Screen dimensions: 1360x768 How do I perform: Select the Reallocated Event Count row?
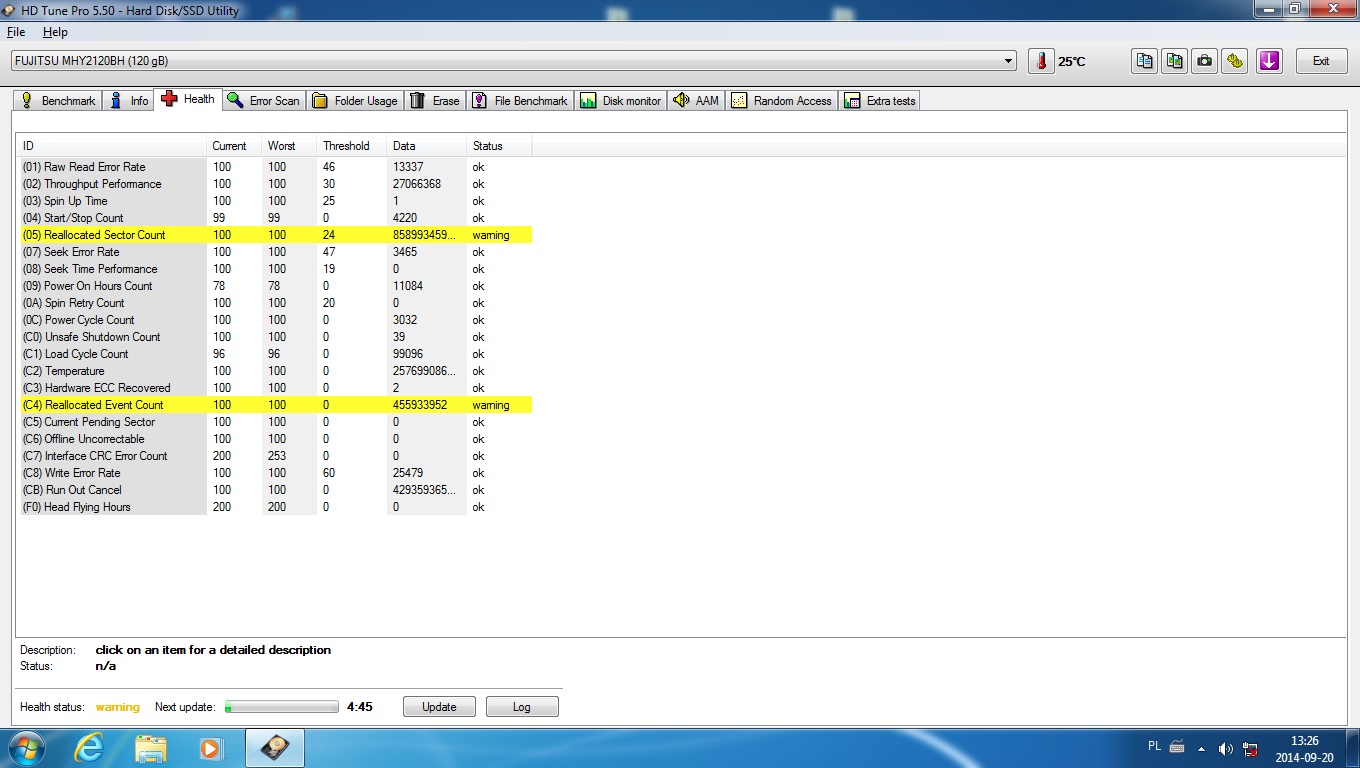point(275,405)
